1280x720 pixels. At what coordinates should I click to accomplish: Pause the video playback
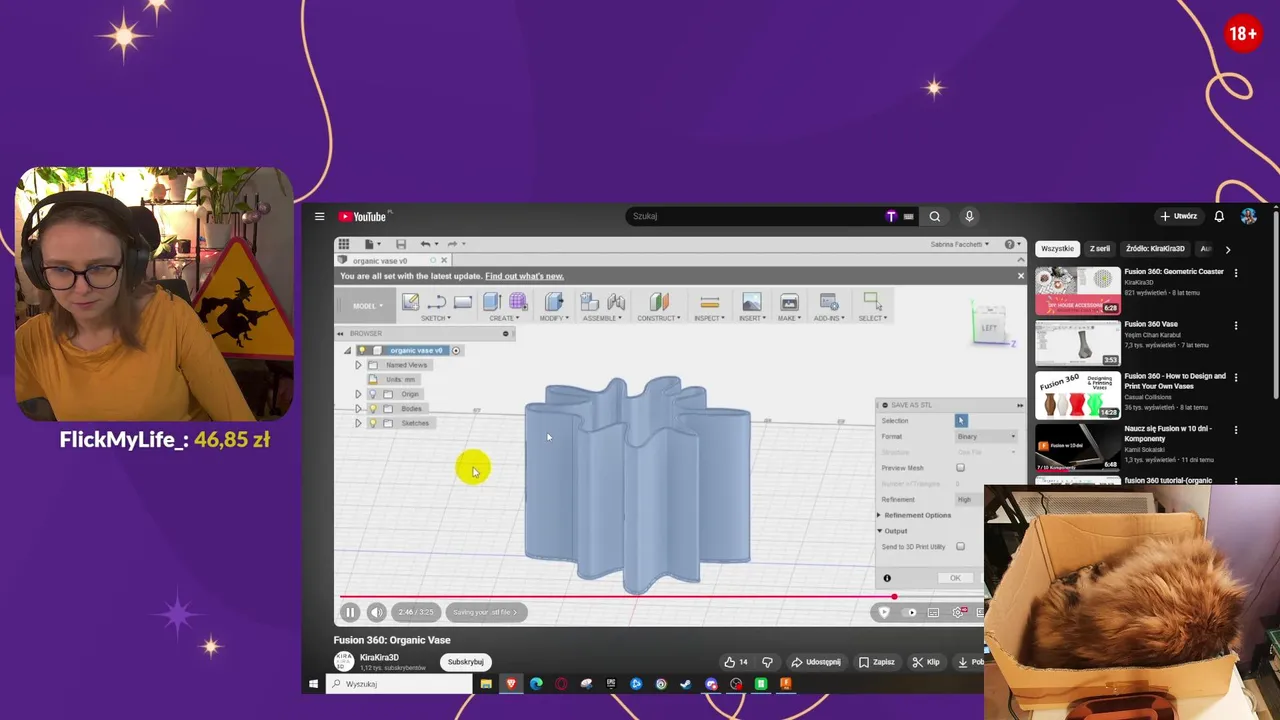click(350, 612)
